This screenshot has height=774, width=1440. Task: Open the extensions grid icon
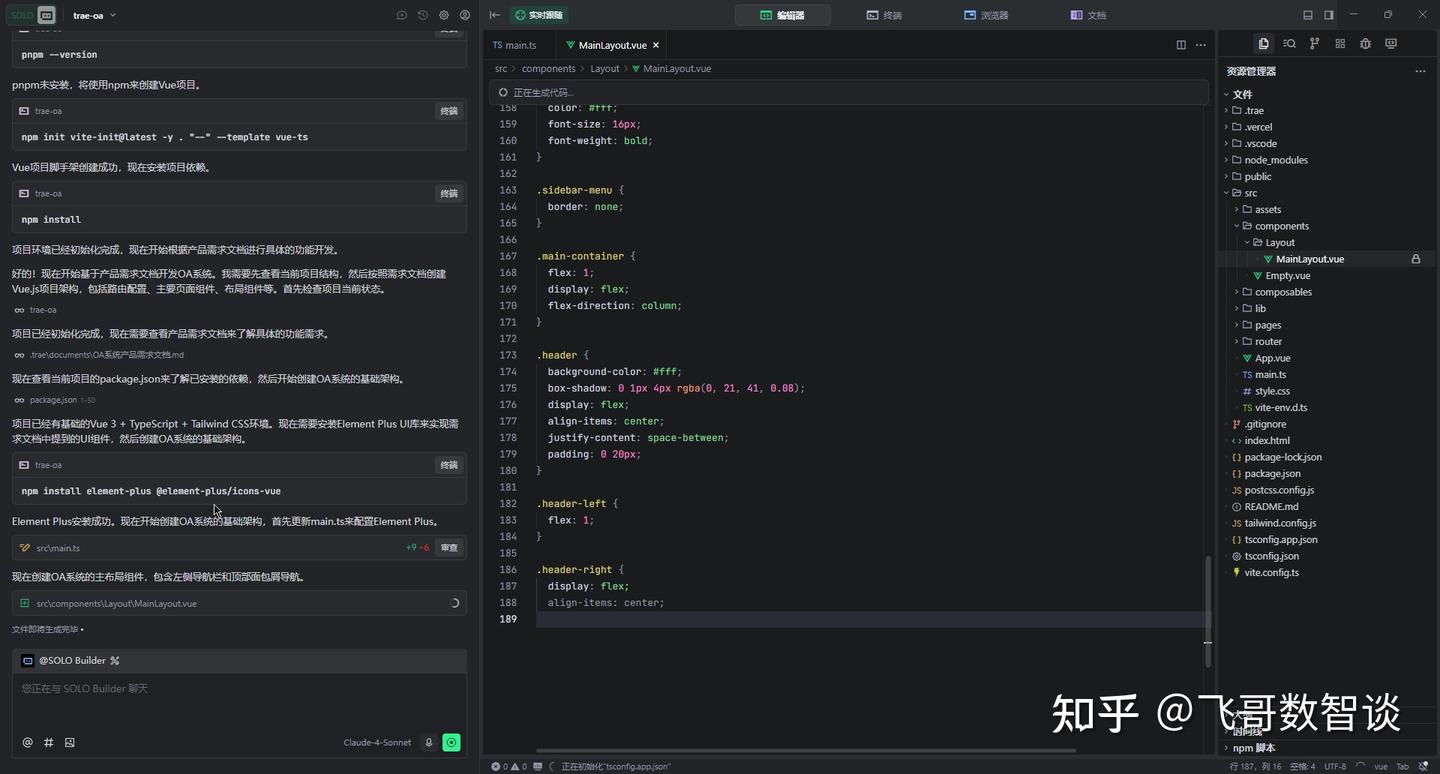click(1340, 44)
